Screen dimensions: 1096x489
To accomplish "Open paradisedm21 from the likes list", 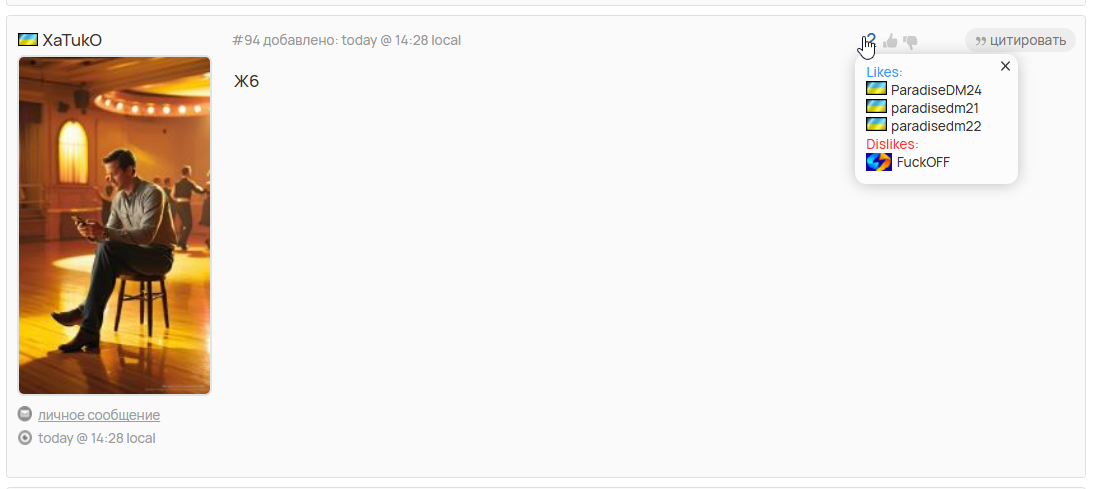I will 935,108.
